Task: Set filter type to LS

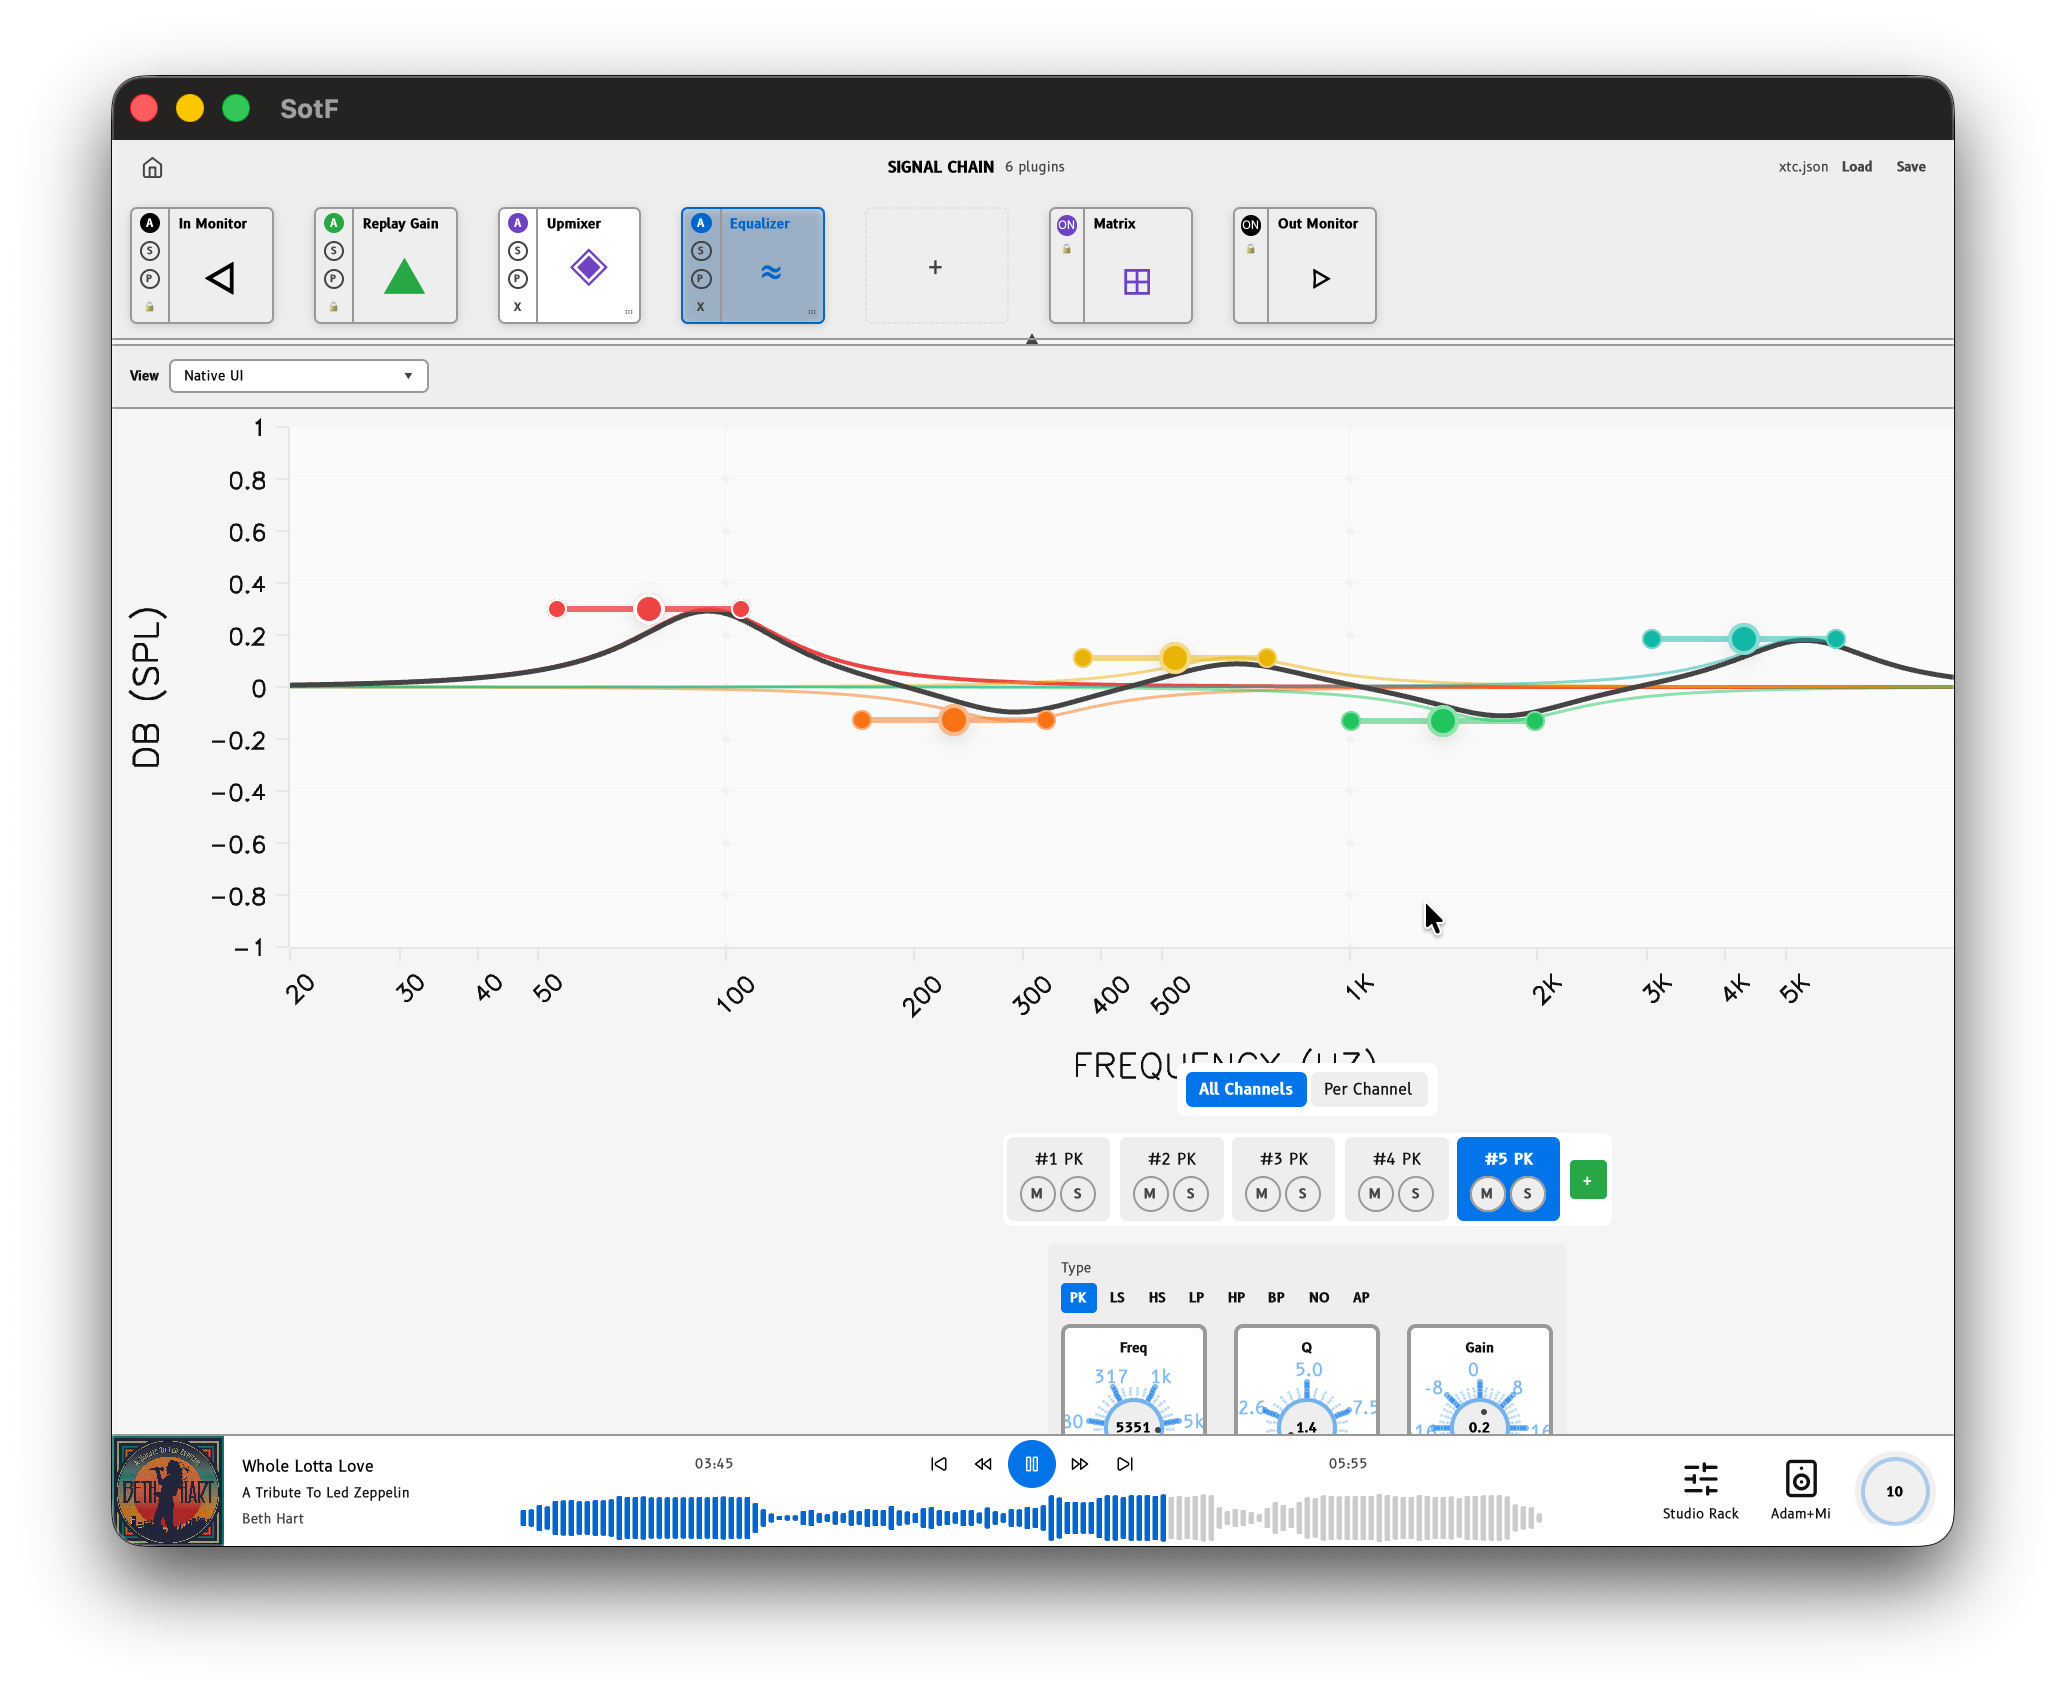Action: (1117, 1297)
